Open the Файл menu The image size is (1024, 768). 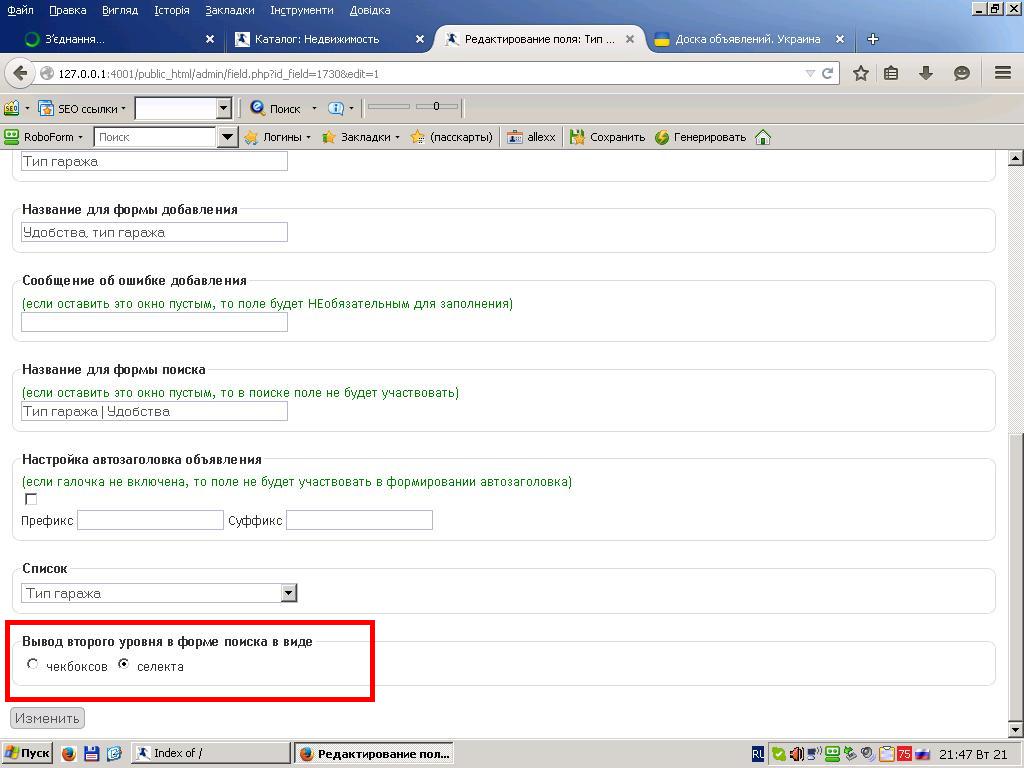(20, 10)
